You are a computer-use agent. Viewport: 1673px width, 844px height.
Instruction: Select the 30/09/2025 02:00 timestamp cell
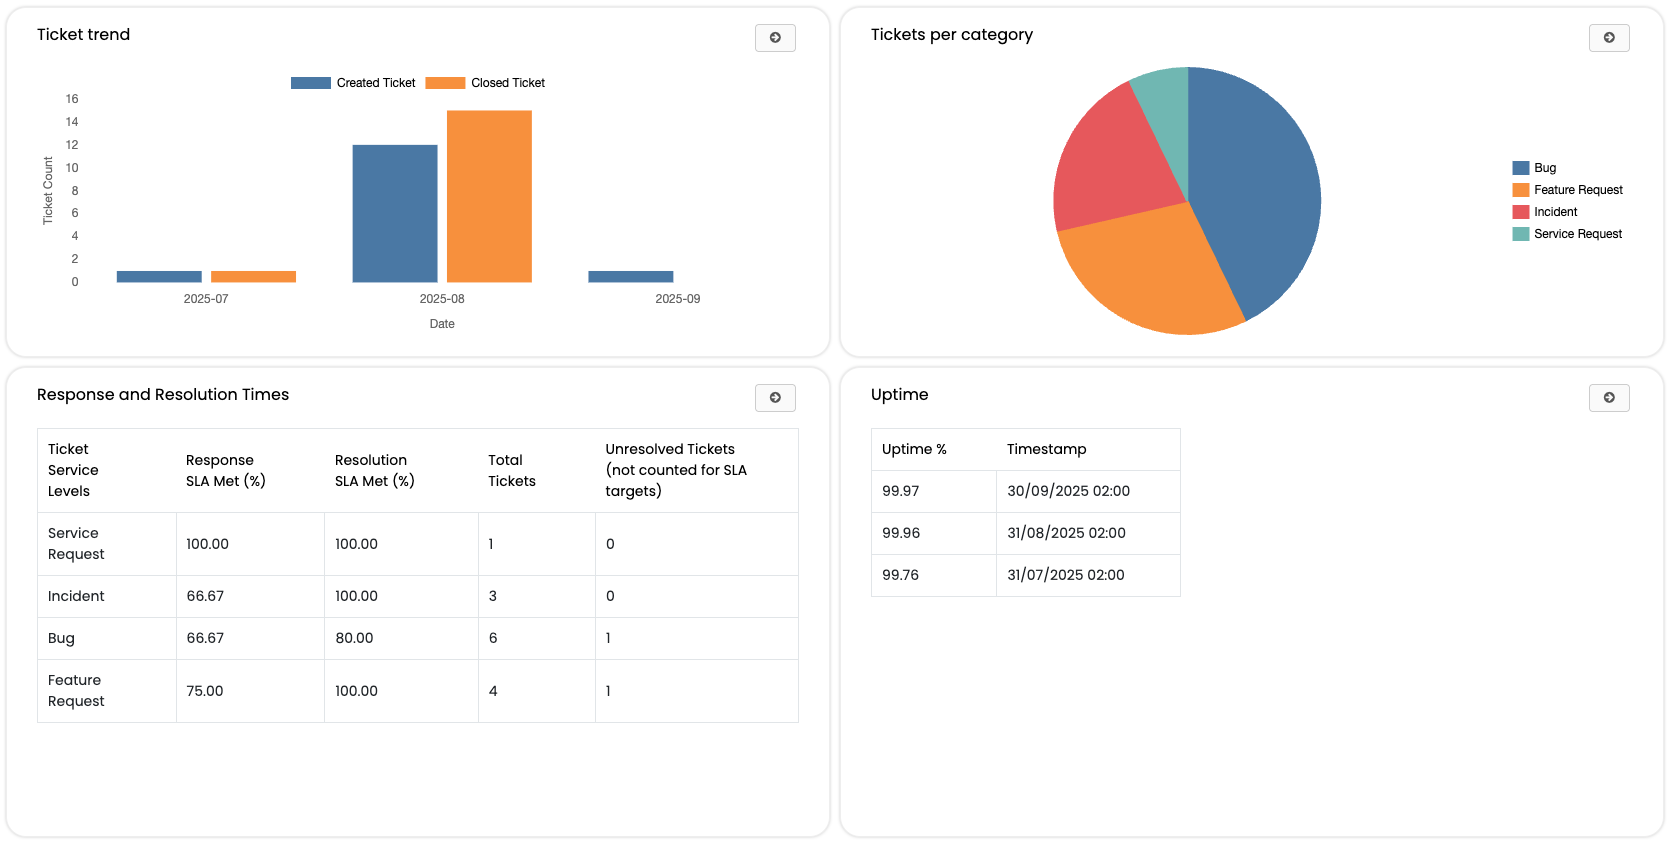[x=1068, y=491]
